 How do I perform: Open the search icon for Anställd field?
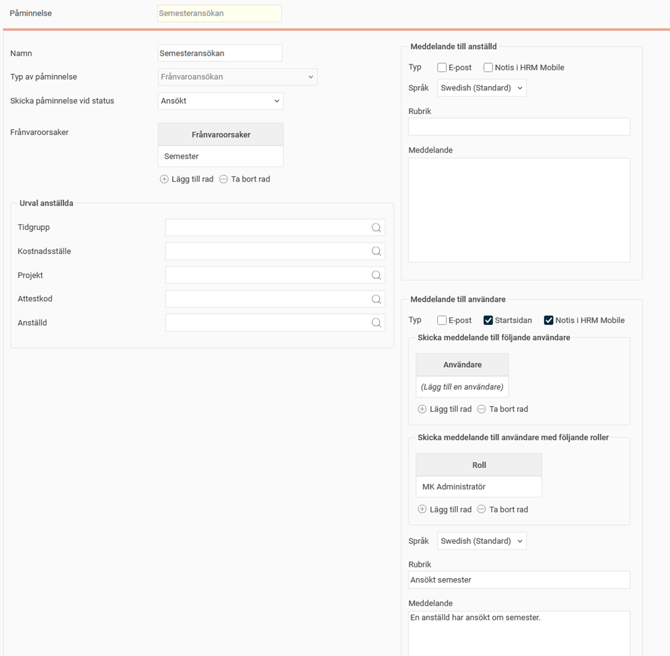point(376,323)
